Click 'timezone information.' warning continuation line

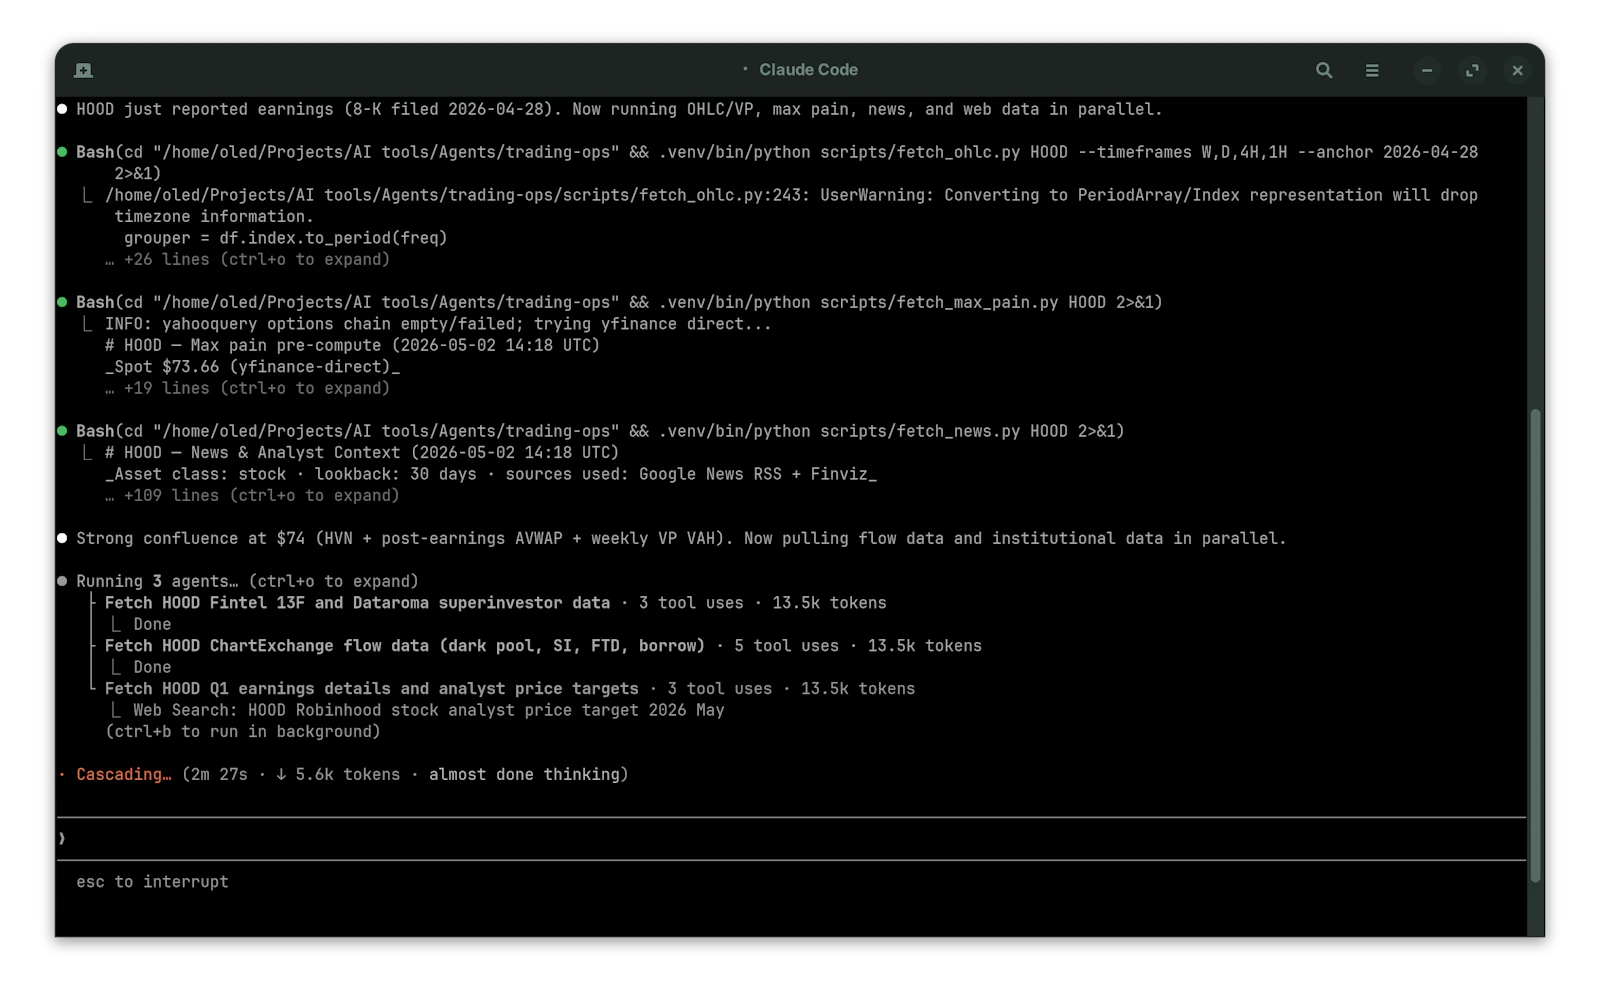(213, 216)
